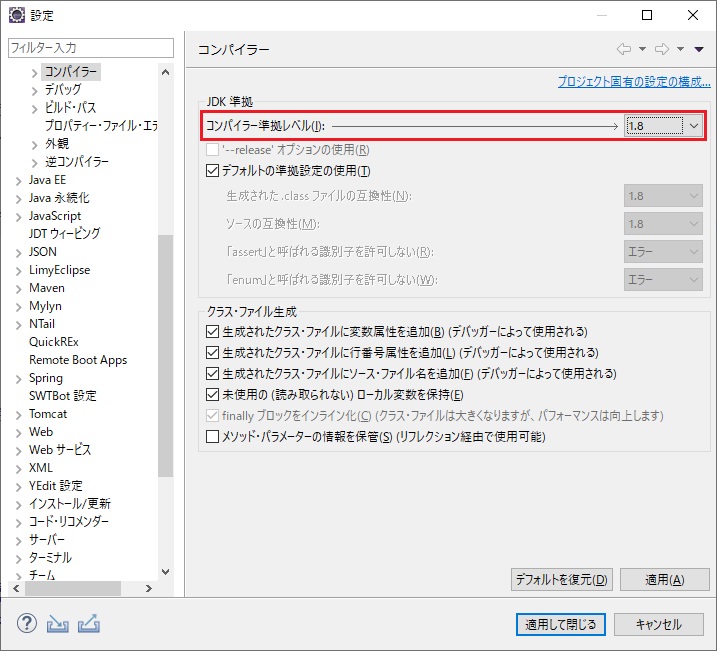
Task: Expand the Maven tree node
Action: click(x=18, y=288)
